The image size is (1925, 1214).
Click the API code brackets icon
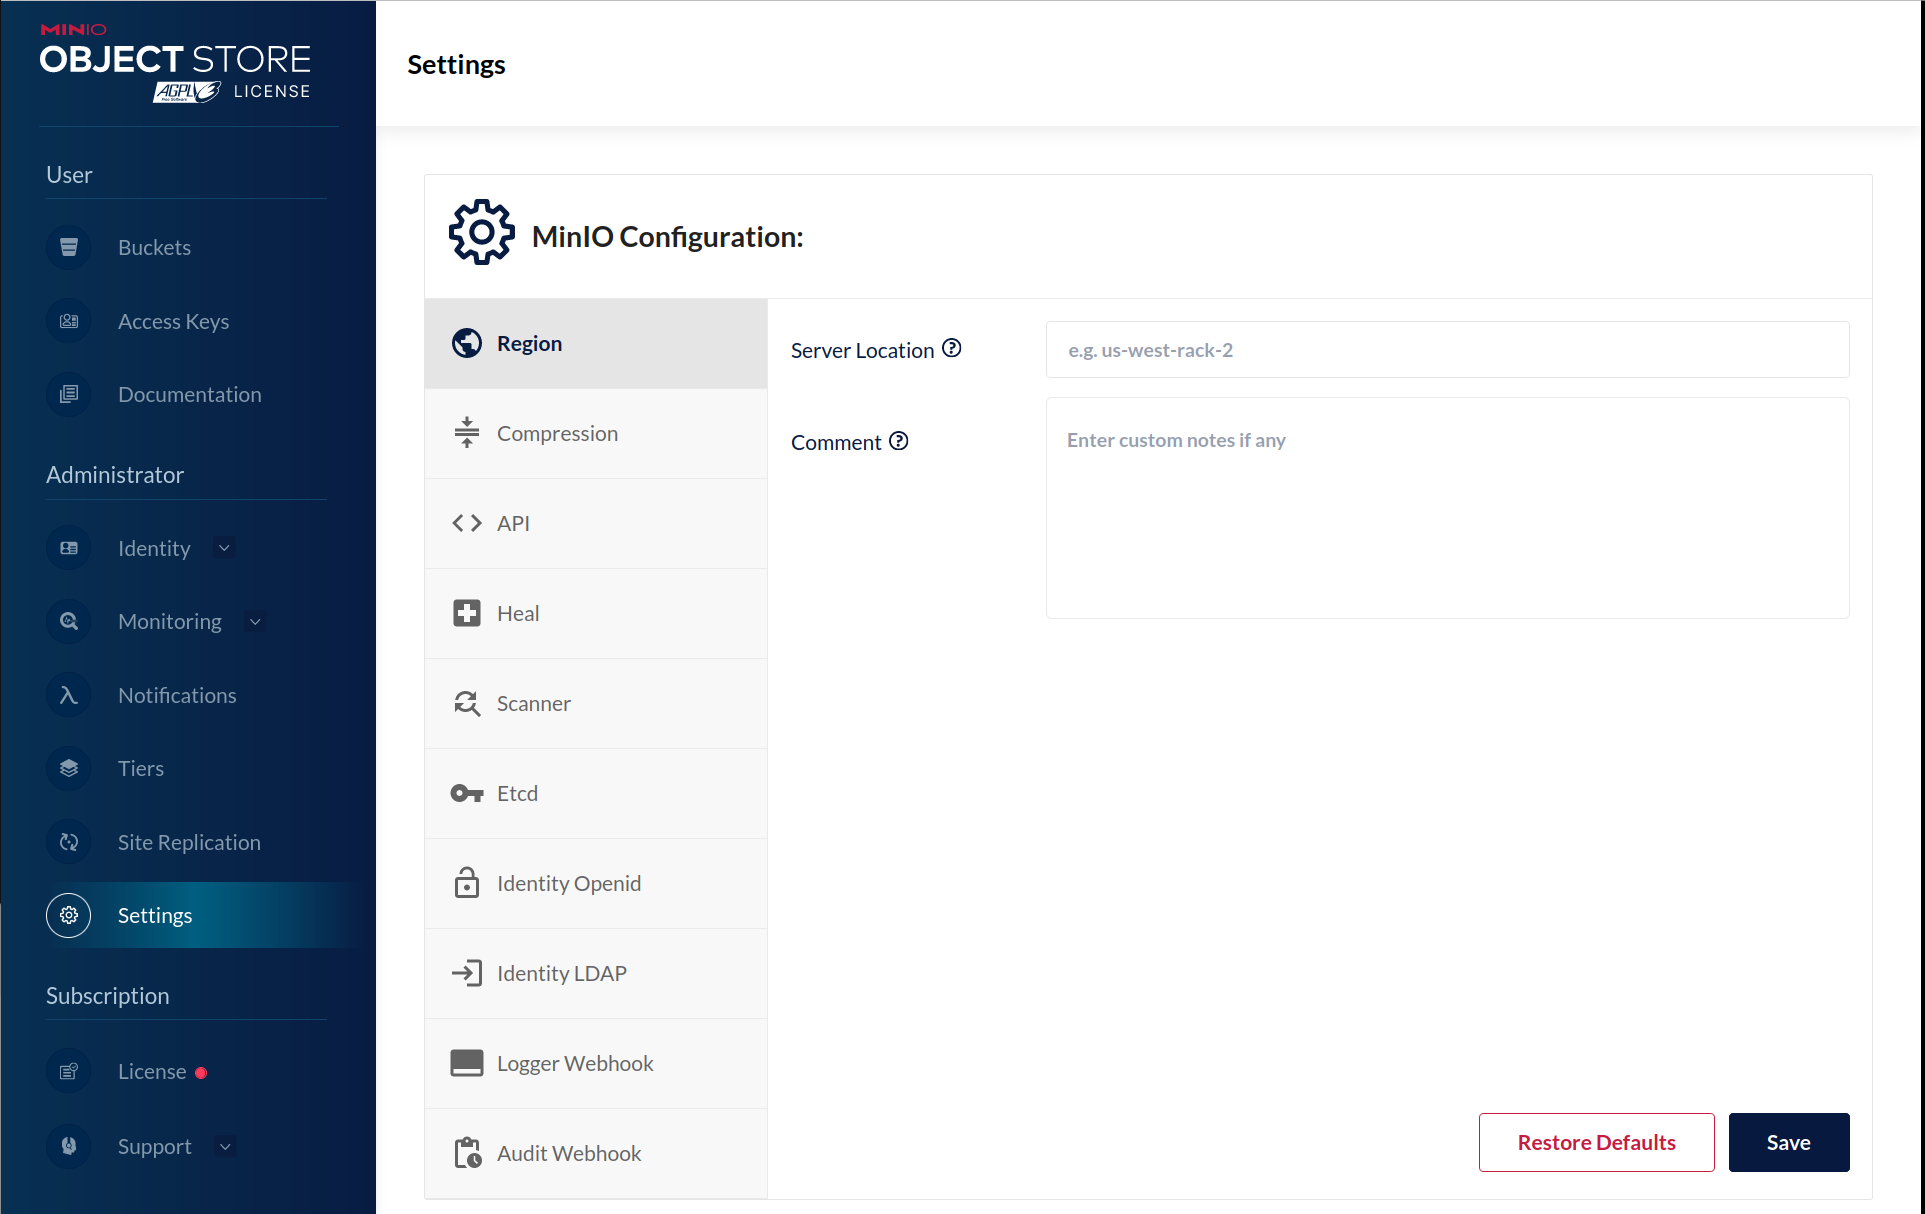click(x=467, y=523)
